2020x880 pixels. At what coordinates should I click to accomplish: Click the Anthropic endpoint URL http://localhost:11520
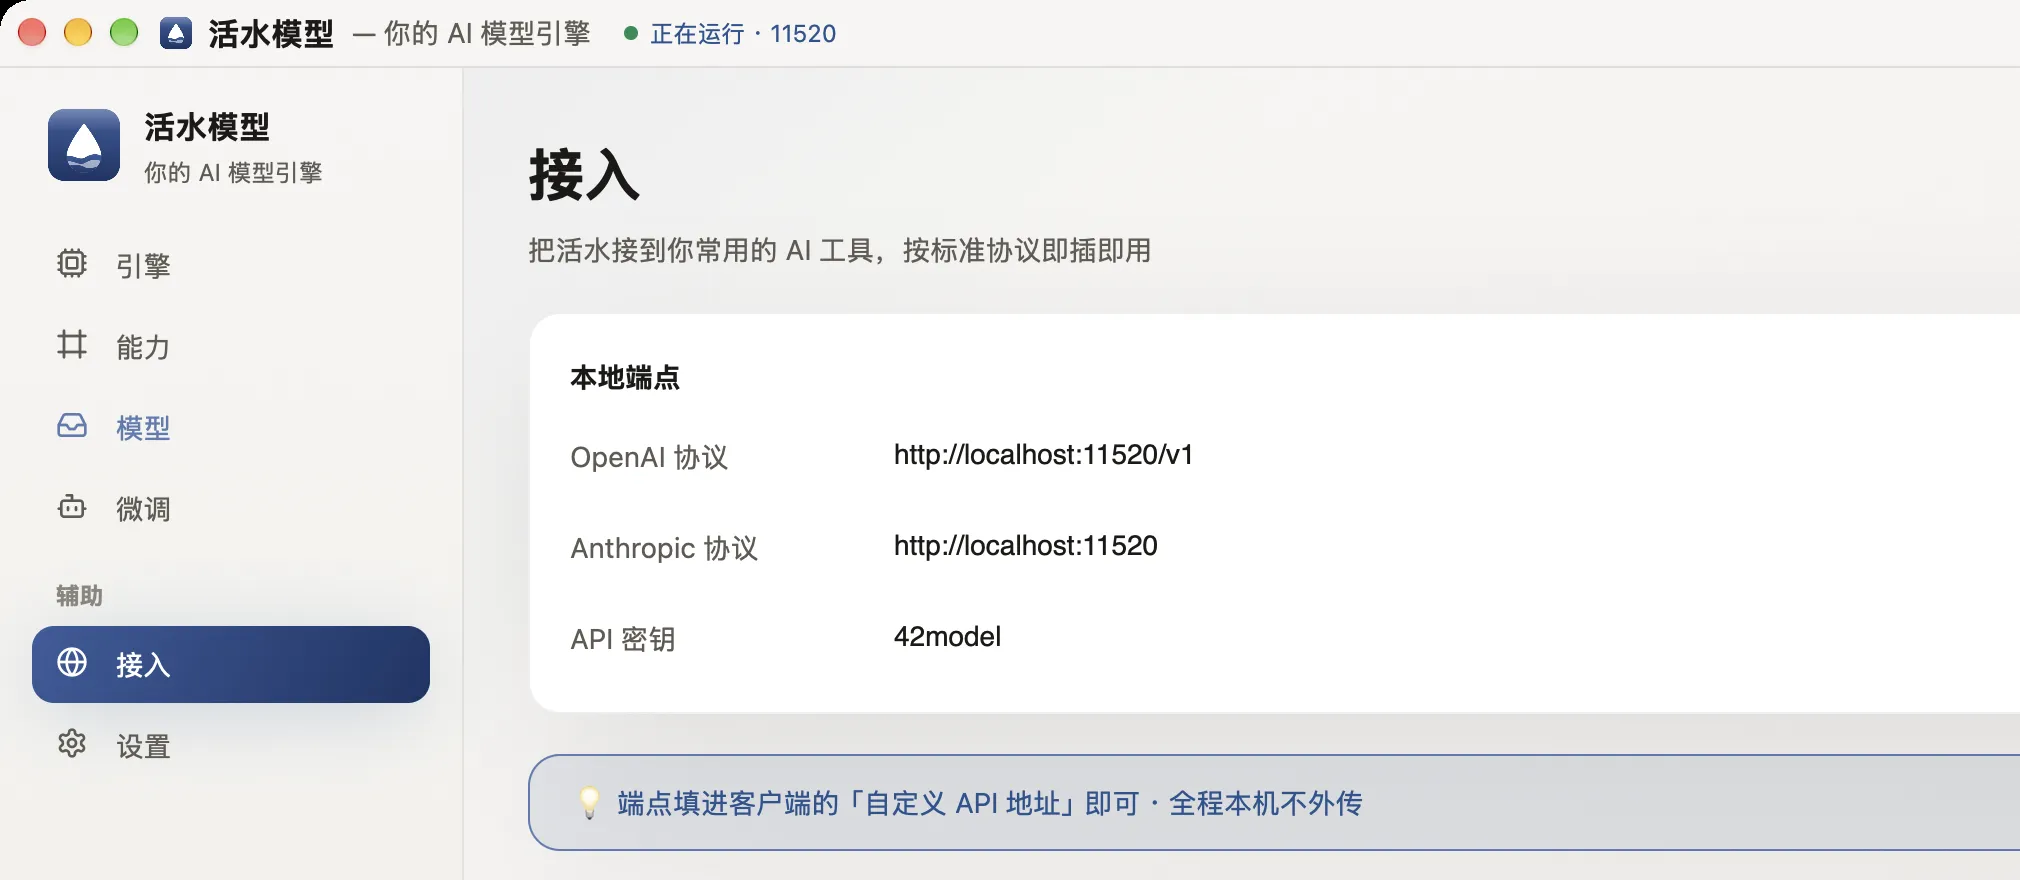[1025, 546]
